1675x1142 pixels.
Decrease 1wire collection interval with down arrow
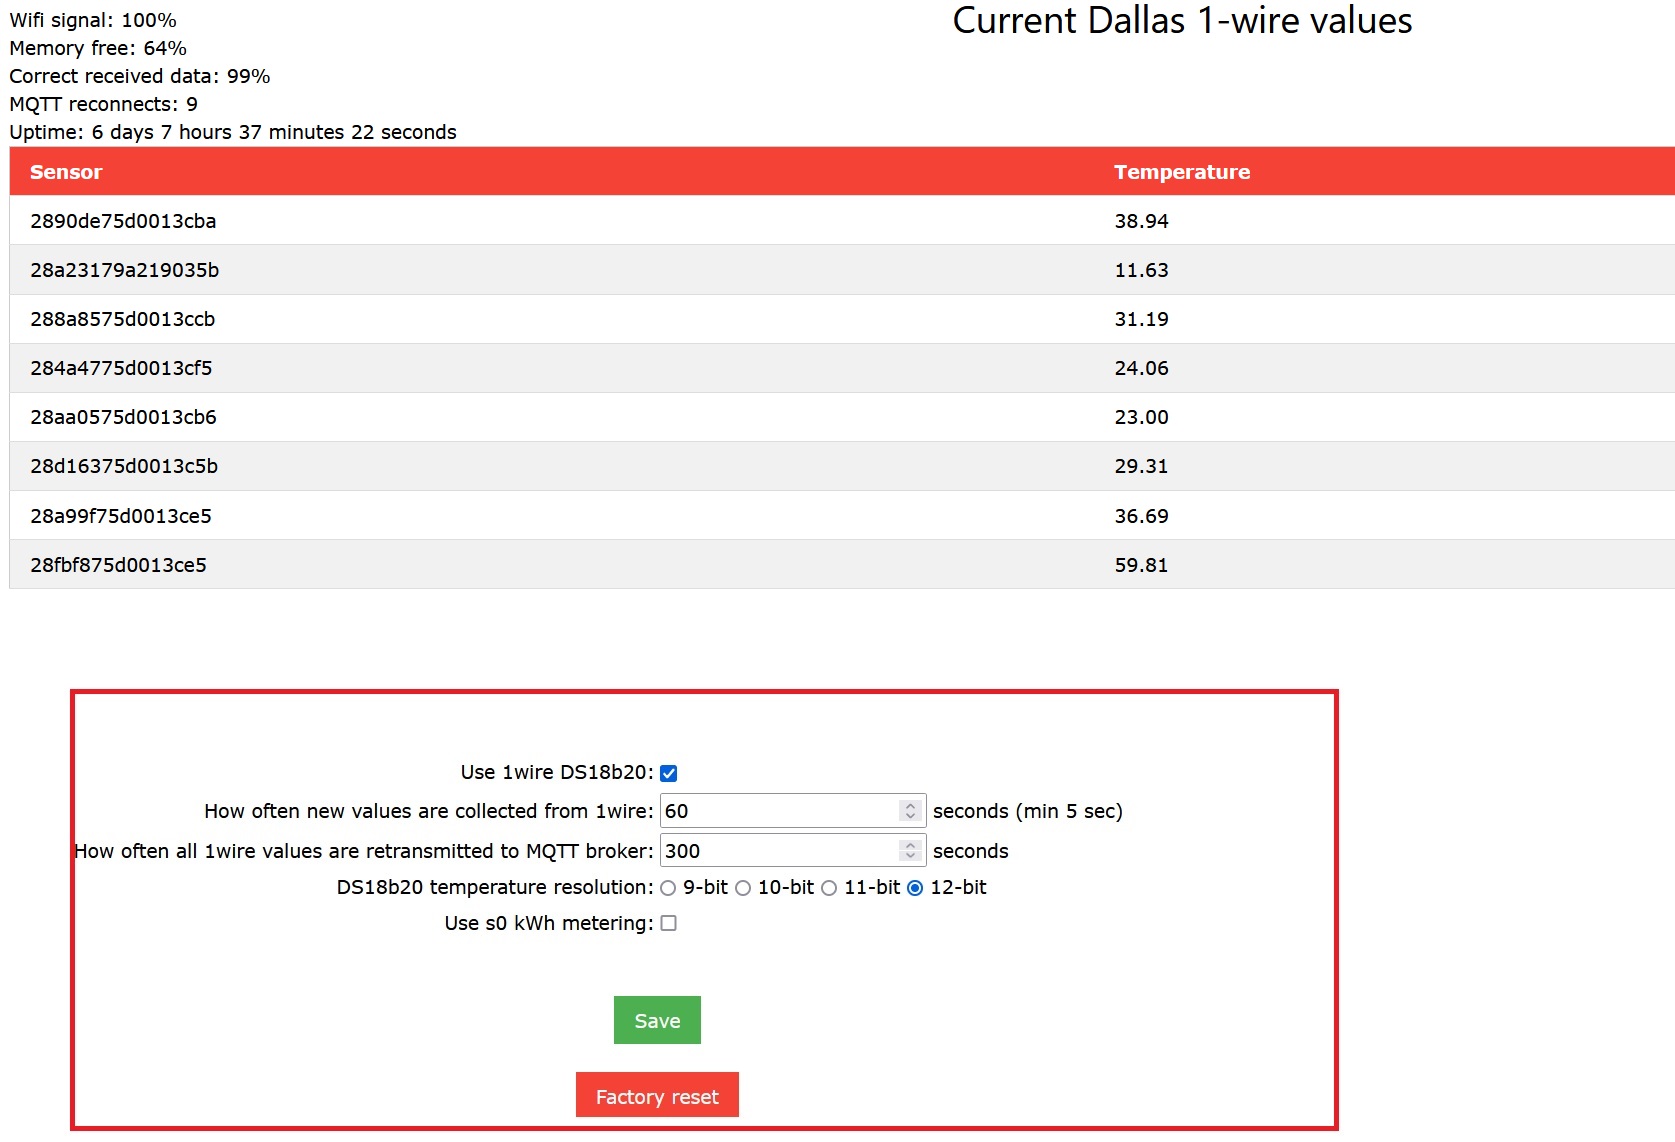pos(910,816)
